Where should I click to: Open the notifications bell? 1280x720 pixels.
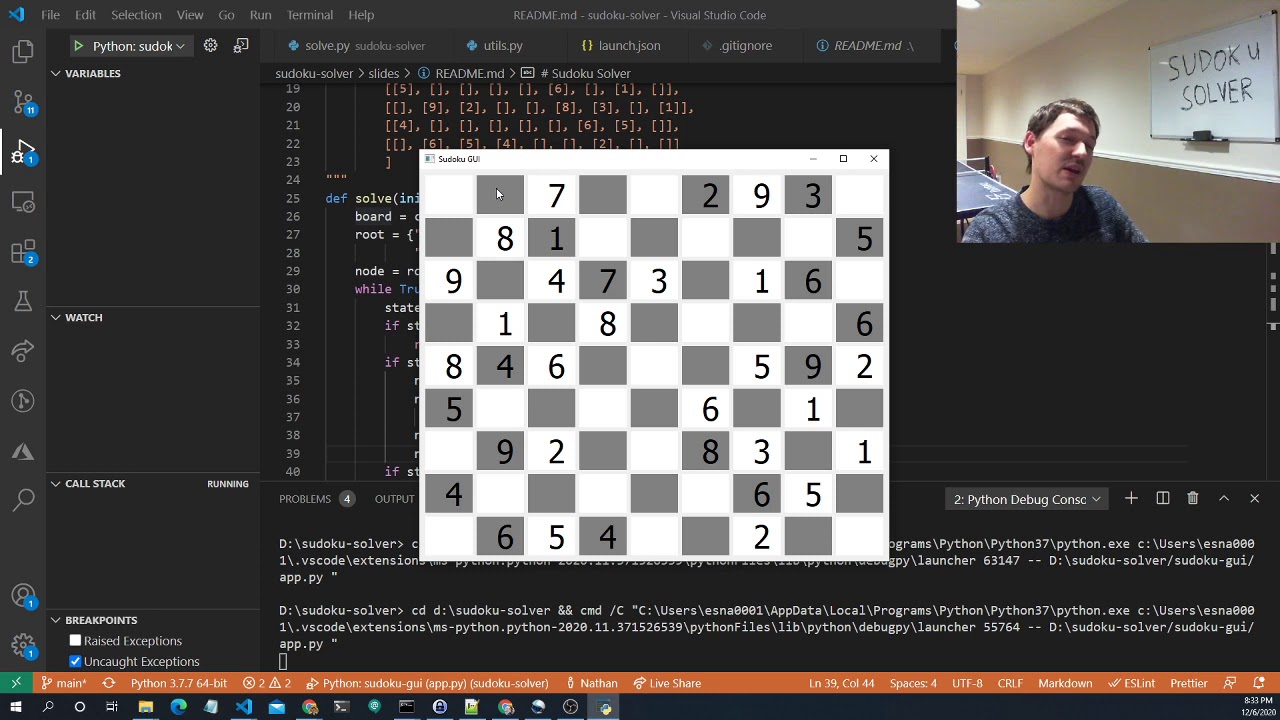(x=1259, y=683)
